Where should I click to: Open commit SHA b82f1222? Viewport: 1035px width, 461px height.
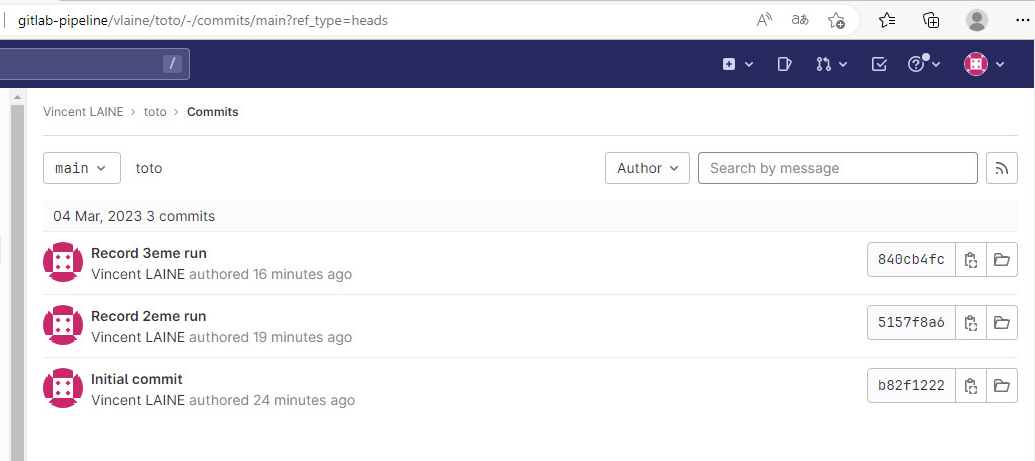click(x=912, y=385)
